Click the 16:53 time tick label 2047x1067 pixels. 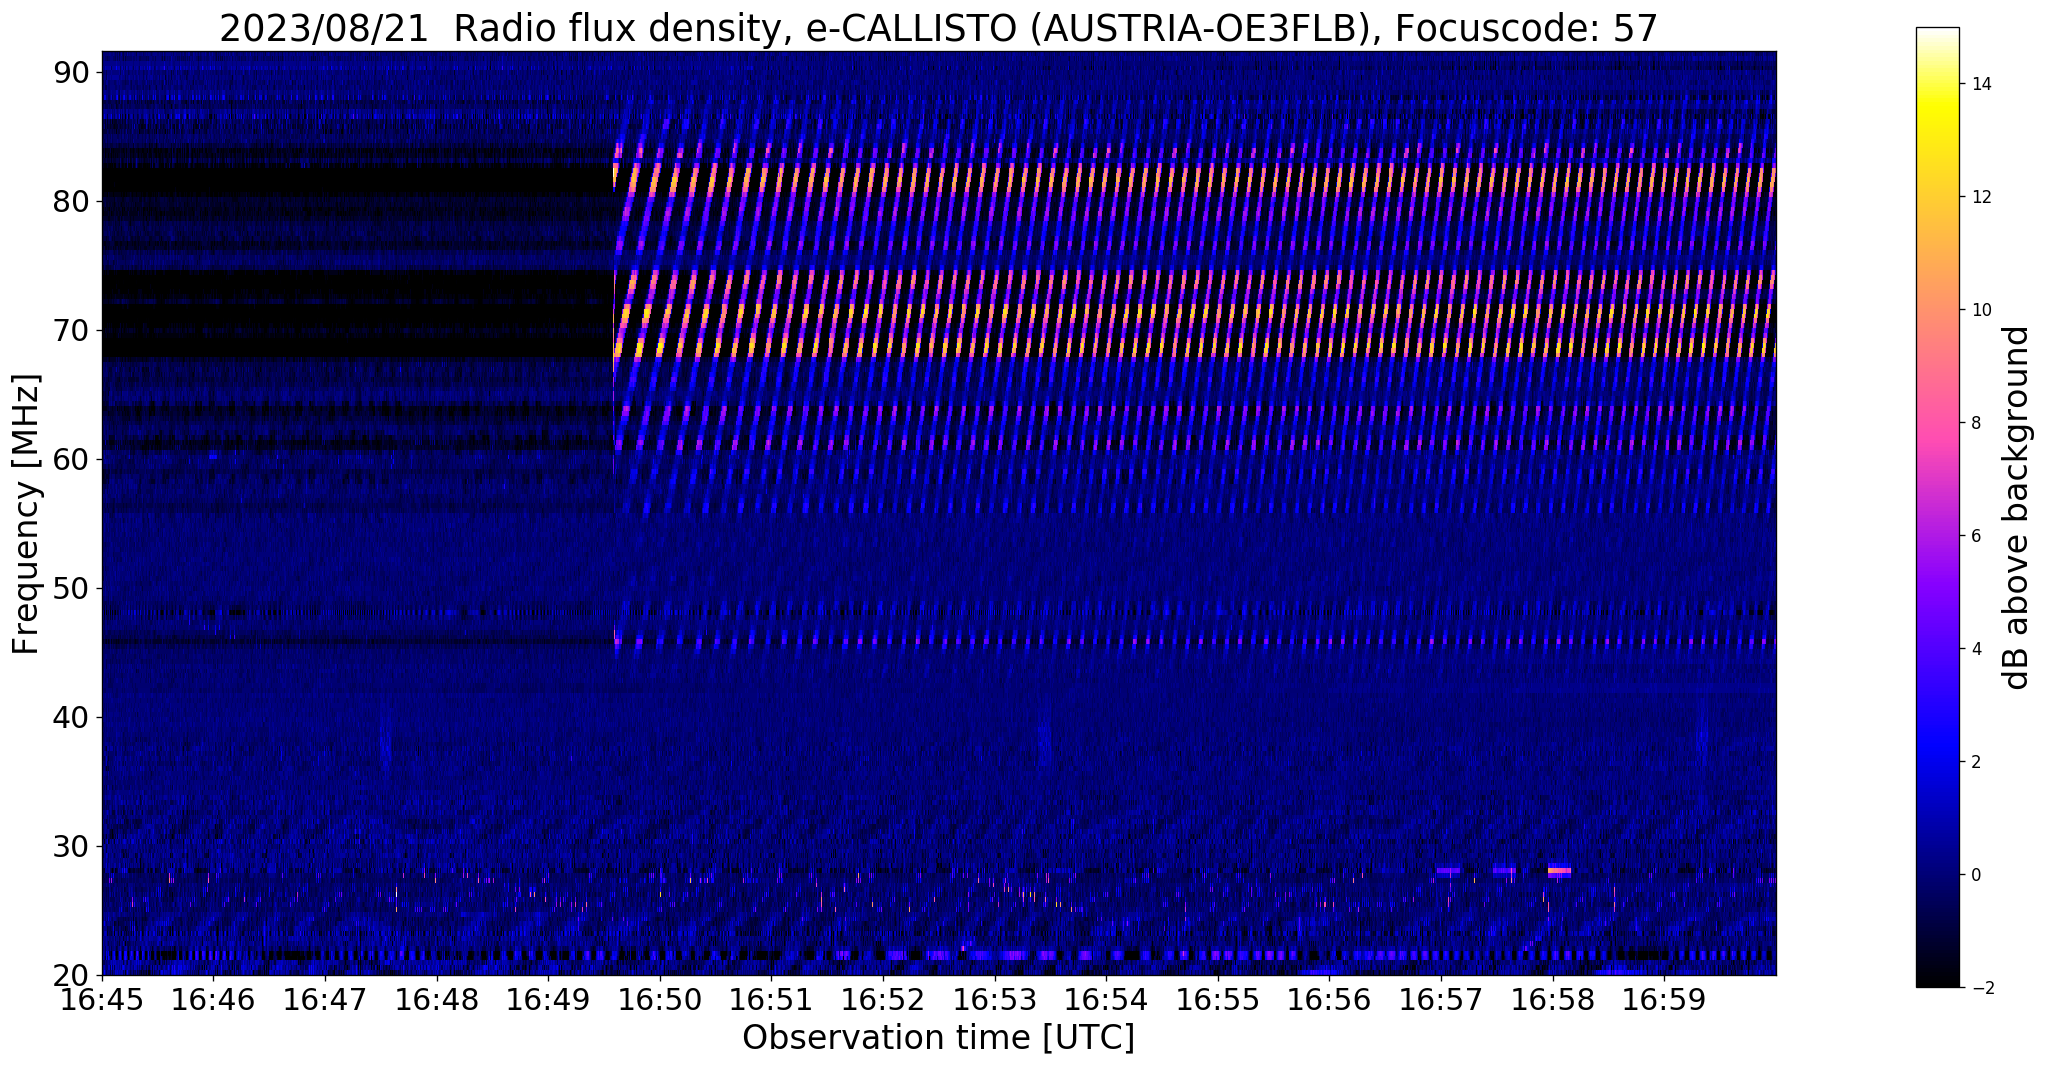(x=995, y=999)
